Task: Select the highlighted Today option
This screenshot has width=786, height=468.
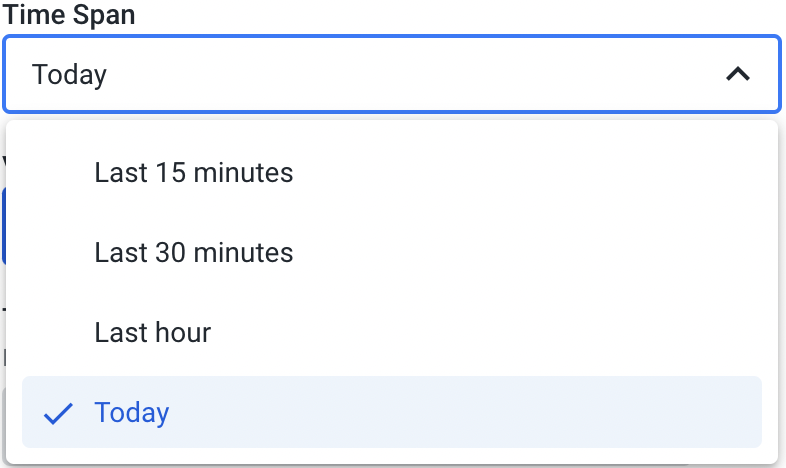Action: pos(392,412)
